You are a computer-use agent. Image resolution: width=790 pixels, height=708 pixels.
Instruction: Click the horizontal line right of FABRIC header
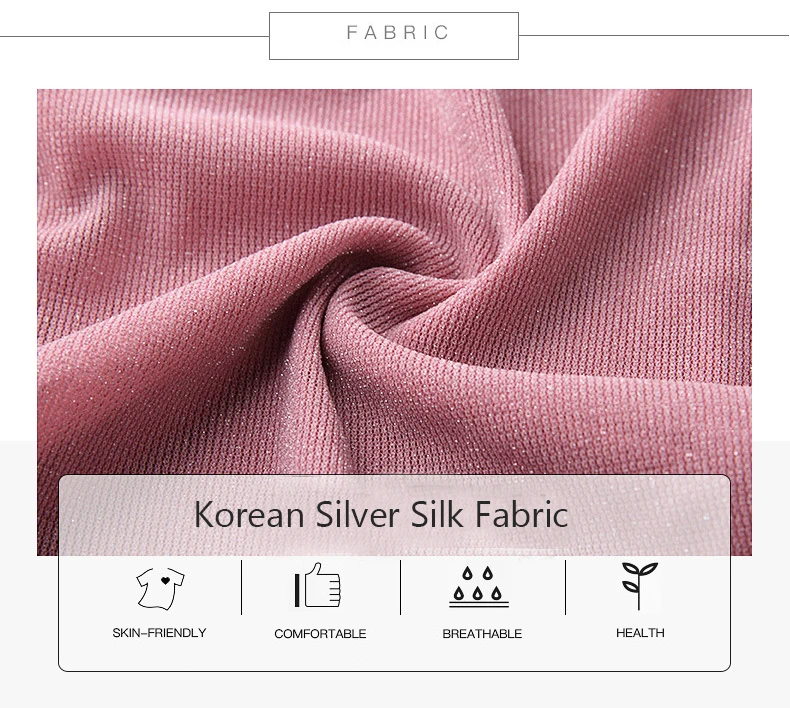(x=654, y=36)
